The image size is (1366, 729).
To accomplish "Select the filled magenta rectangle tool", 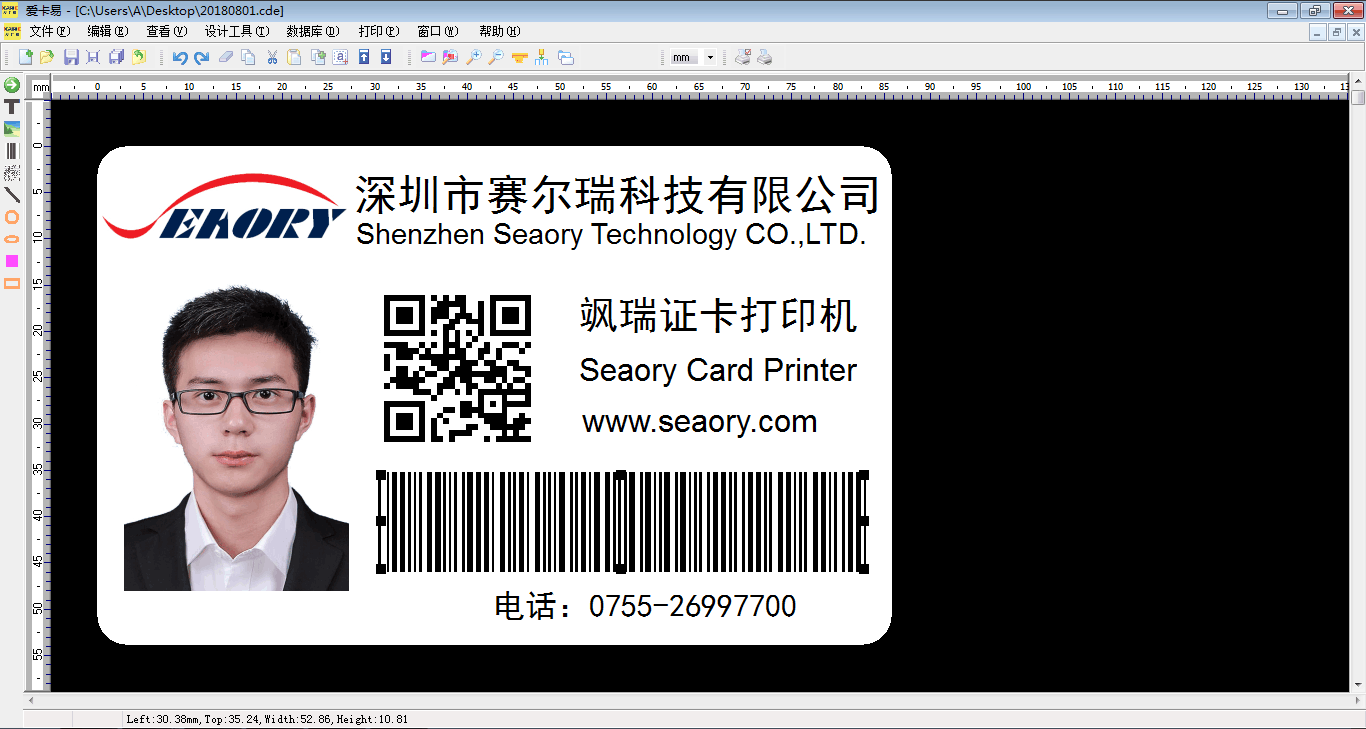I will coord(12,261).
